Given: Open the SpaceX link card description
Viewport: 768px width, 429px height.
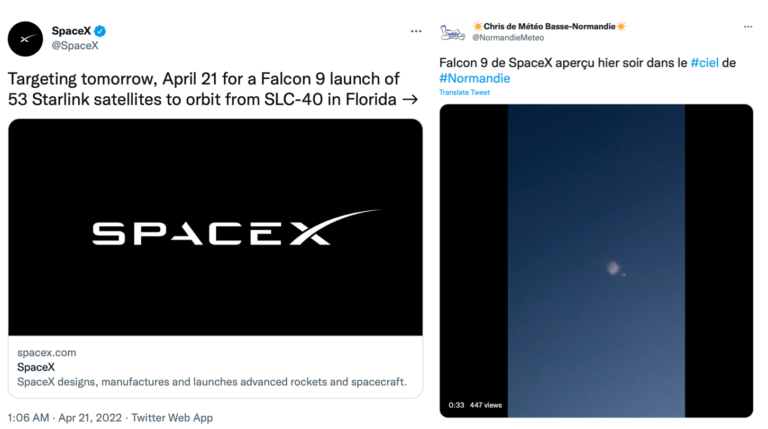Looking at the screenshot, I should tap(212, 381).
